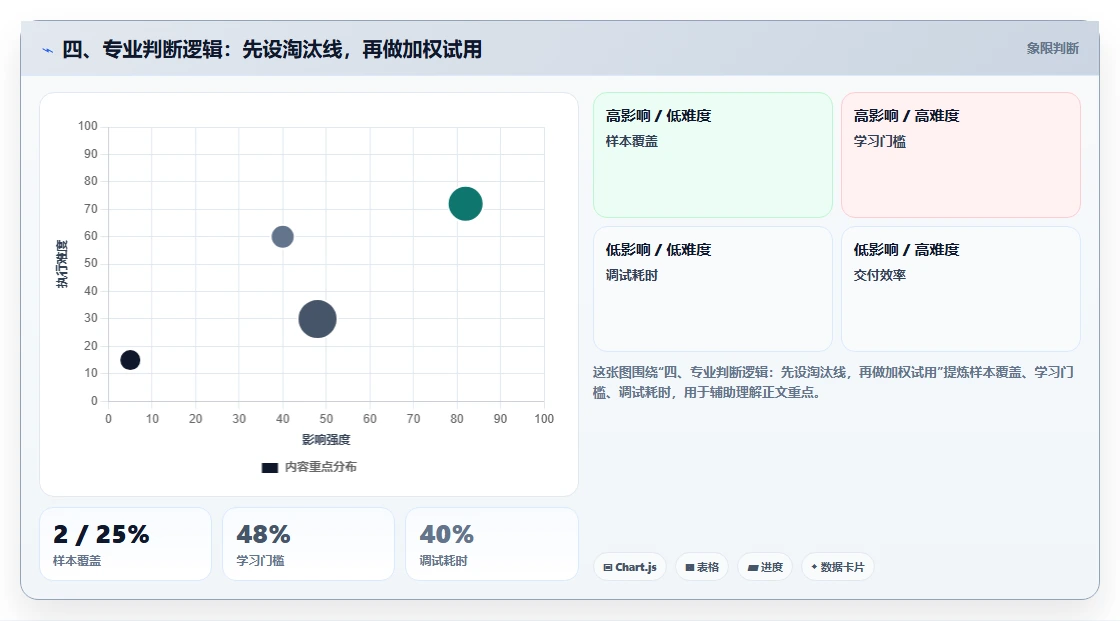
Task: Click the 内容重点分布 legend label
Action: pyautogui.click(x=321, y=467)
